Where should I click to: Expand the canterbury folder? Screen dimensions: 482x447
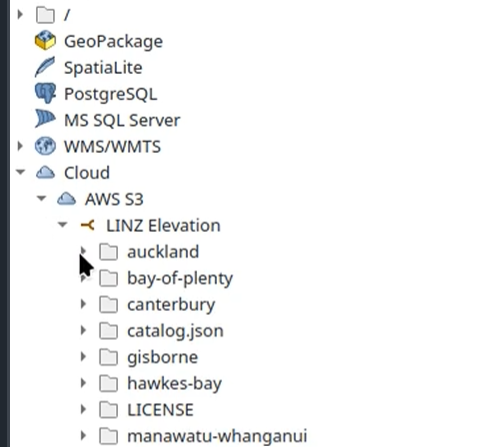[x=83, y=304]
